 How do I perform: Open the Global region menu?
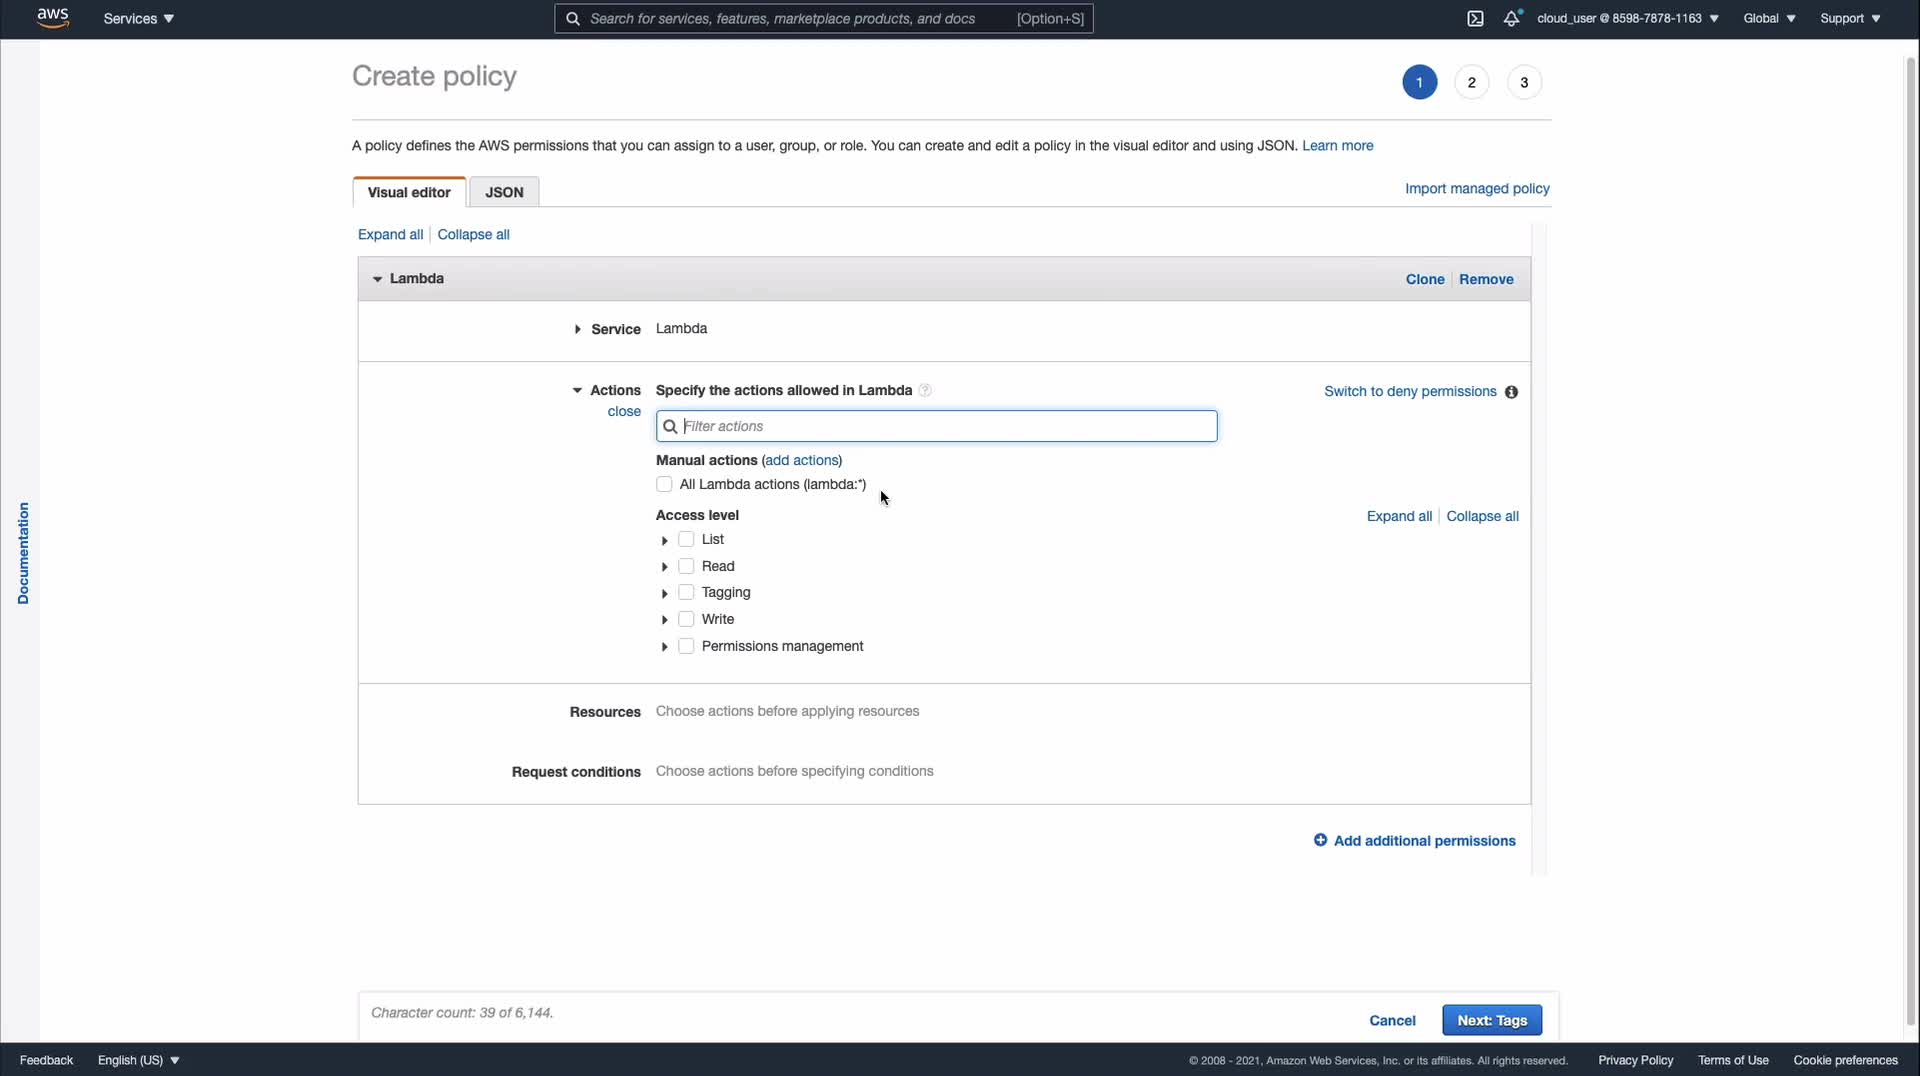[x=1769, y=18]
